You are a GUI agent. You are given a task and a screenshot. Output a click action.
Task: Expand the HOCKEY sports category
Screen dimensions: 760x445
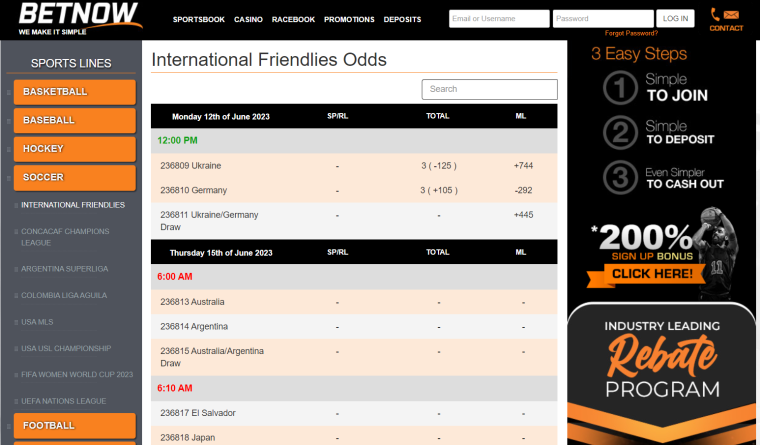pyautogui.click(x=75, y=149)
